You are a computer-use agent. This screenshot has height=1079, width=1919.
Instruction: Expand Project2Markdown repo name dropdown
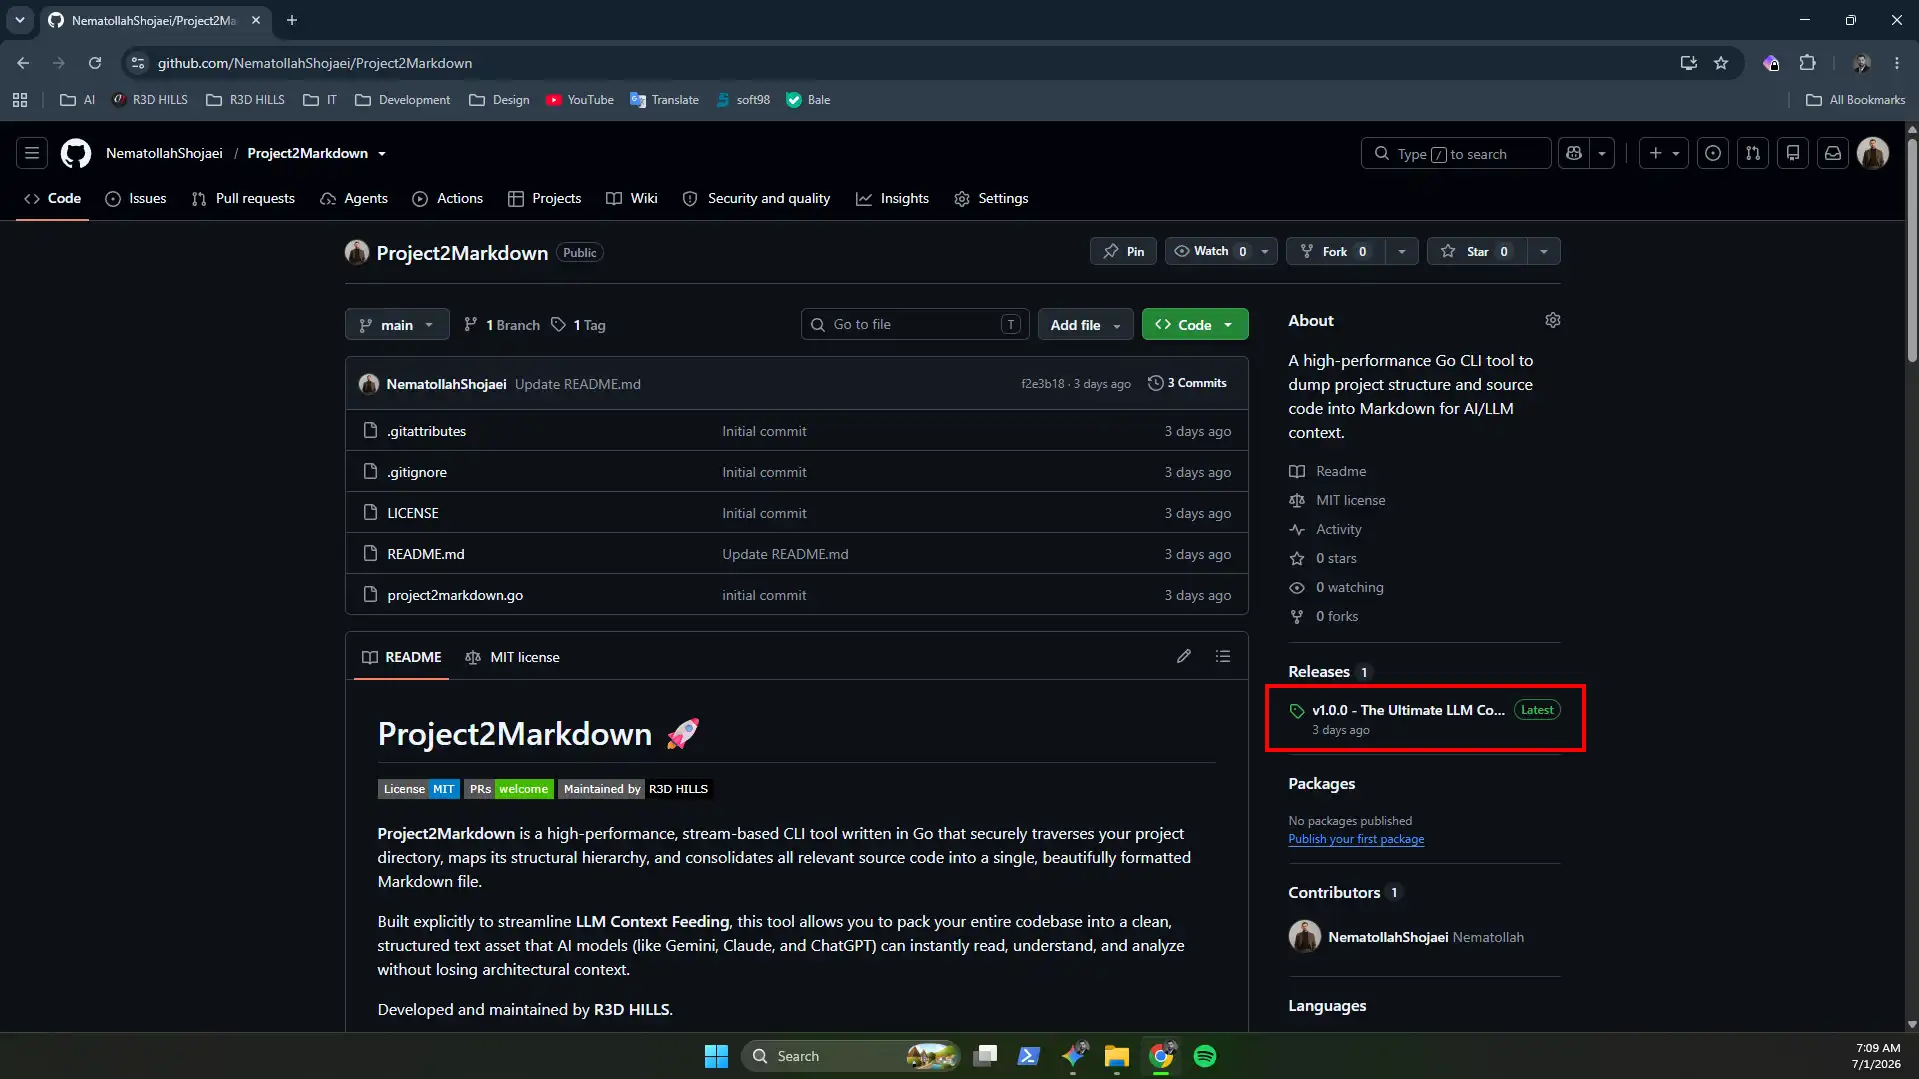pos(382,154)
